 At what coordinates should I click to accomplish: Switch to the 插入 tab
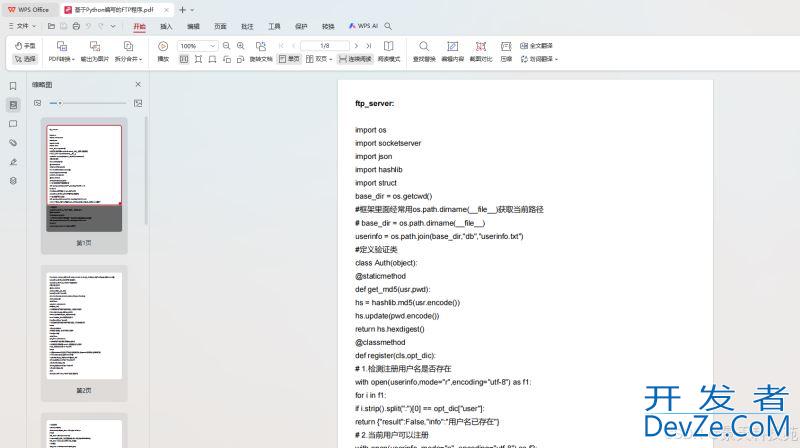click(x=166, y=26)
